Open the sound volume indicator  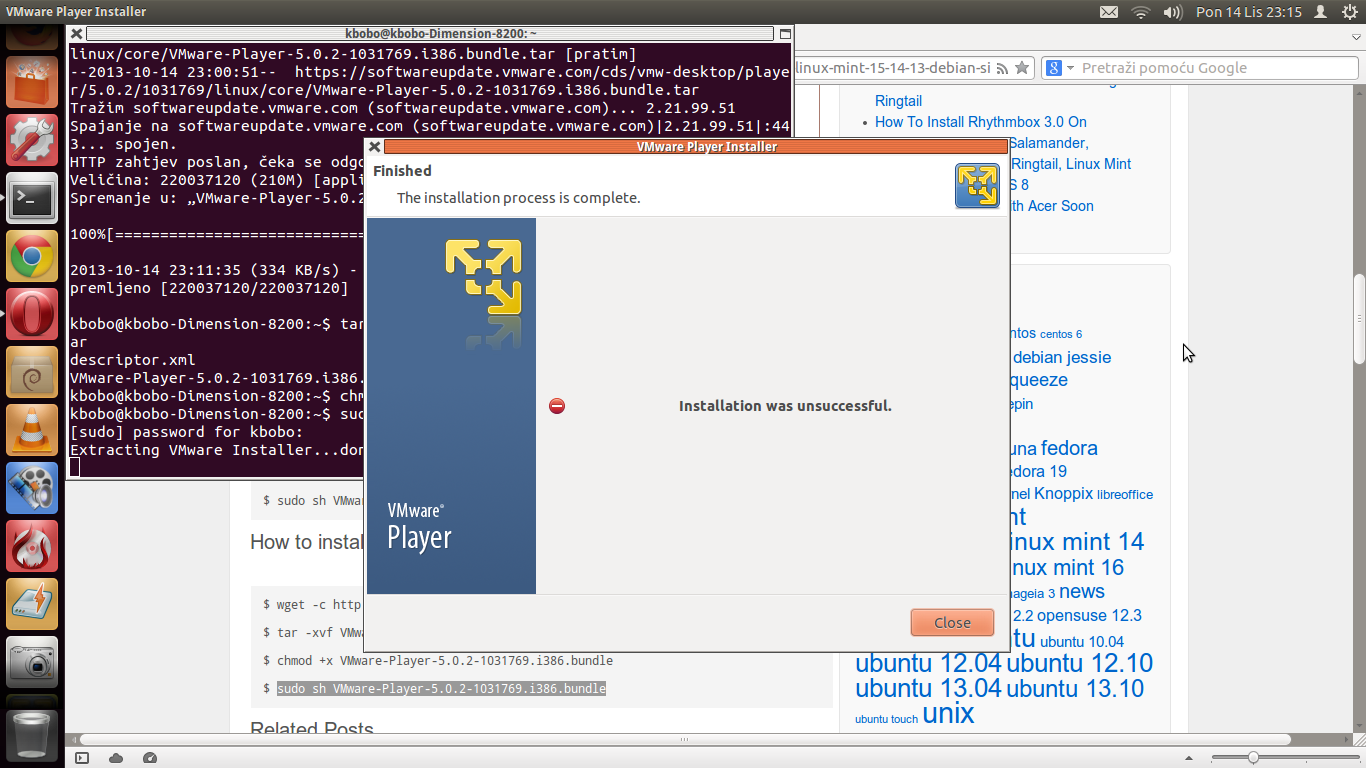[x=1173, y=12]
